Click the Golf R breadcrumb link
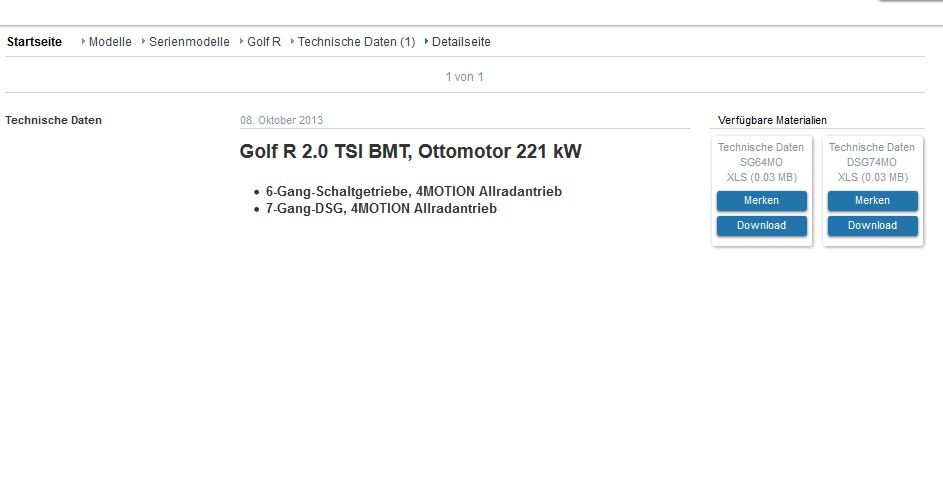Viewport: 943px width, 494px height. click(x=264, y=42)
